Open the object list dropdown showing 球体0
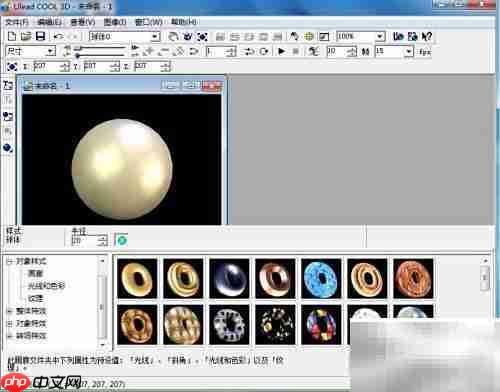Image resolution: width=500 pixels, height=392 pixels. point(125,36)
